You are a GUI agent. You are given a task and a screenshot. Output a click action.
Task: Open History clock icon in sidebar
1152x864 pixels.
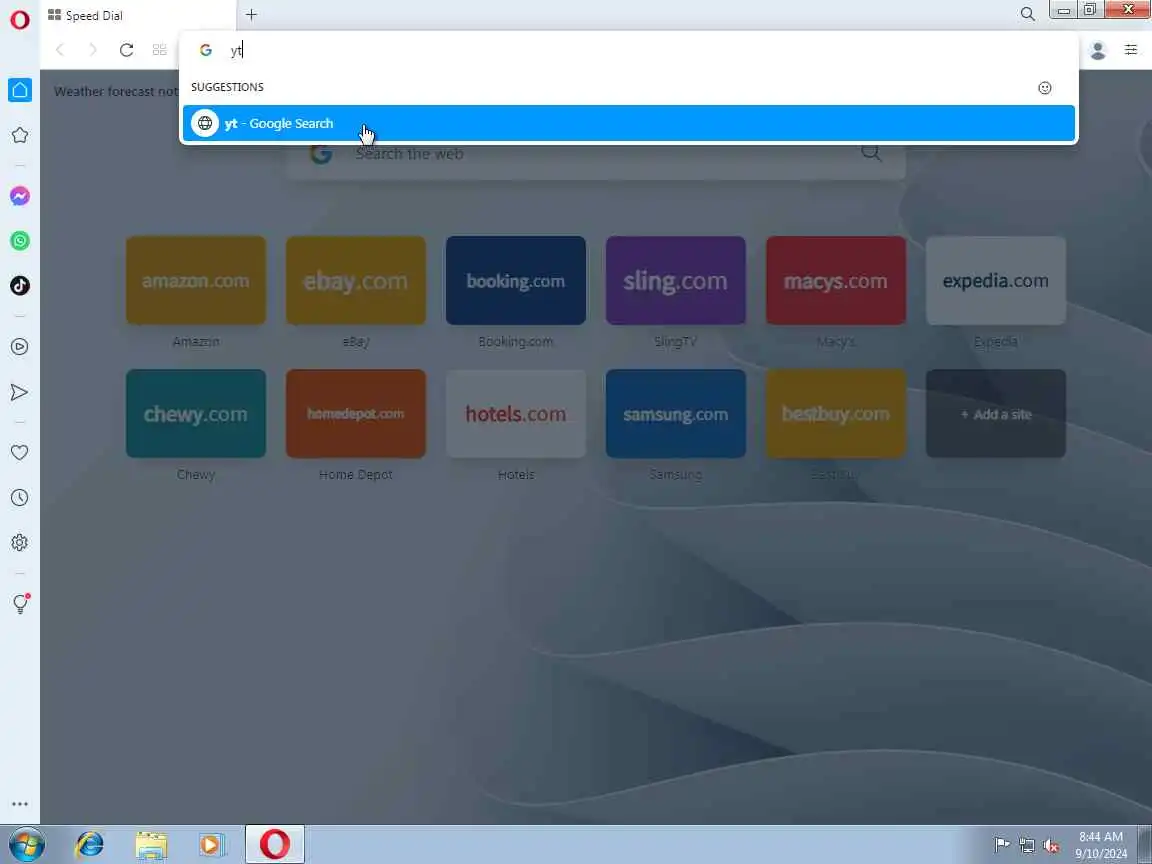click(20, 498)
